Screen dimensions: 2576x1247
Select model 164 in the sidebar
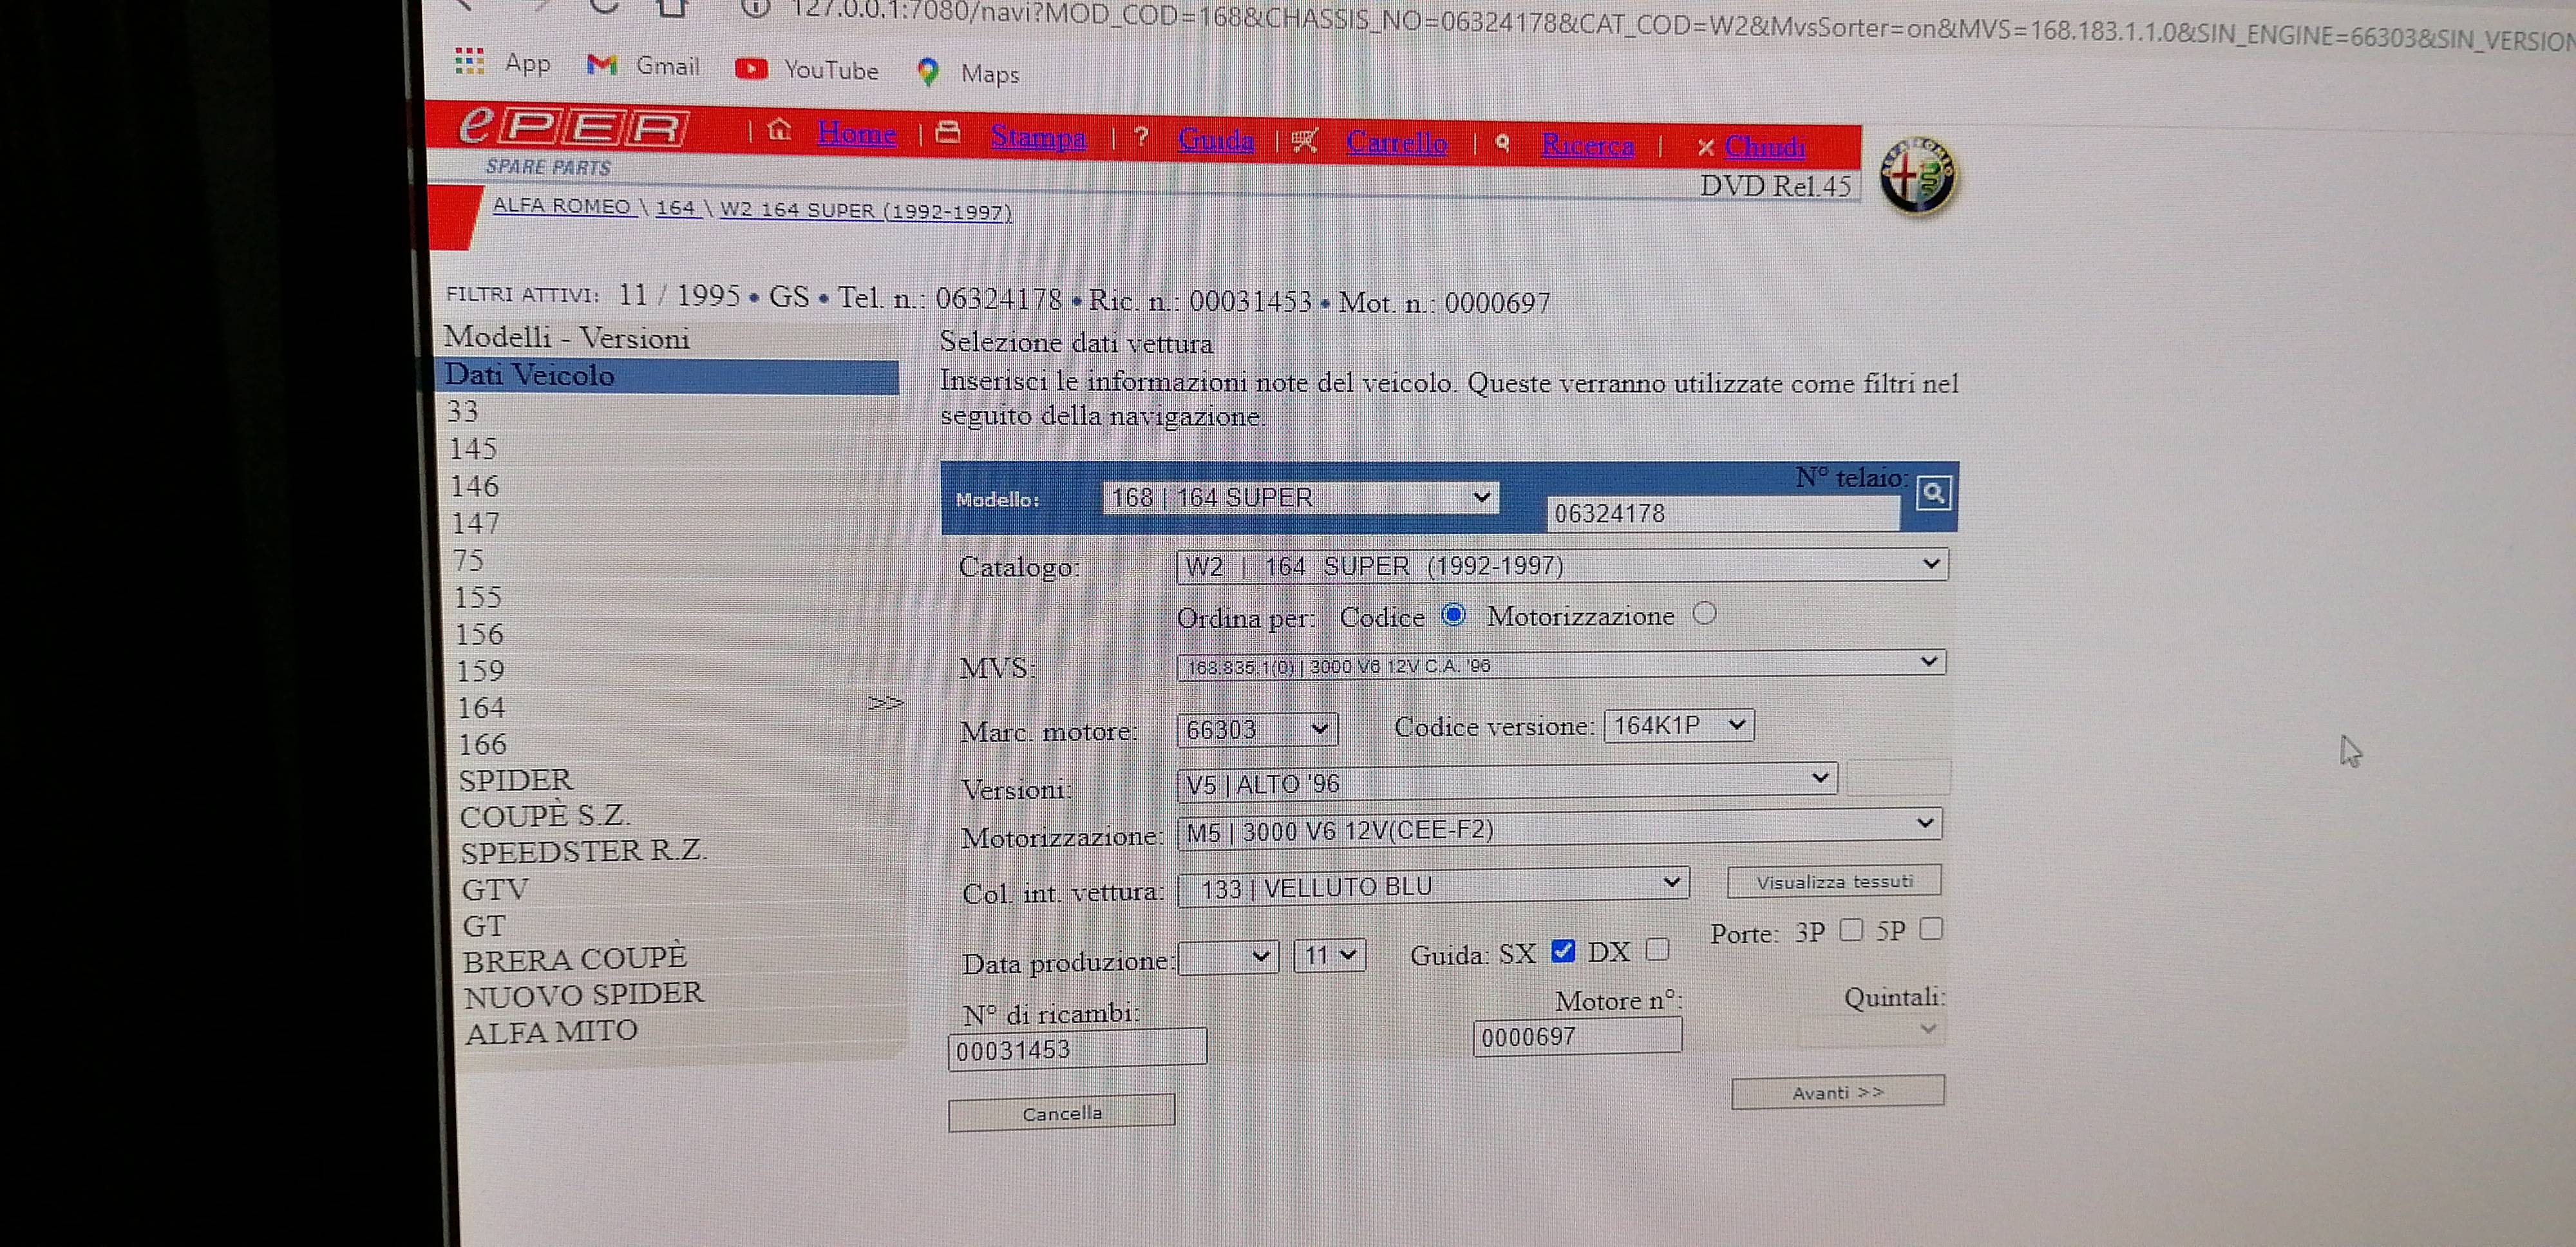pos(481,708)
